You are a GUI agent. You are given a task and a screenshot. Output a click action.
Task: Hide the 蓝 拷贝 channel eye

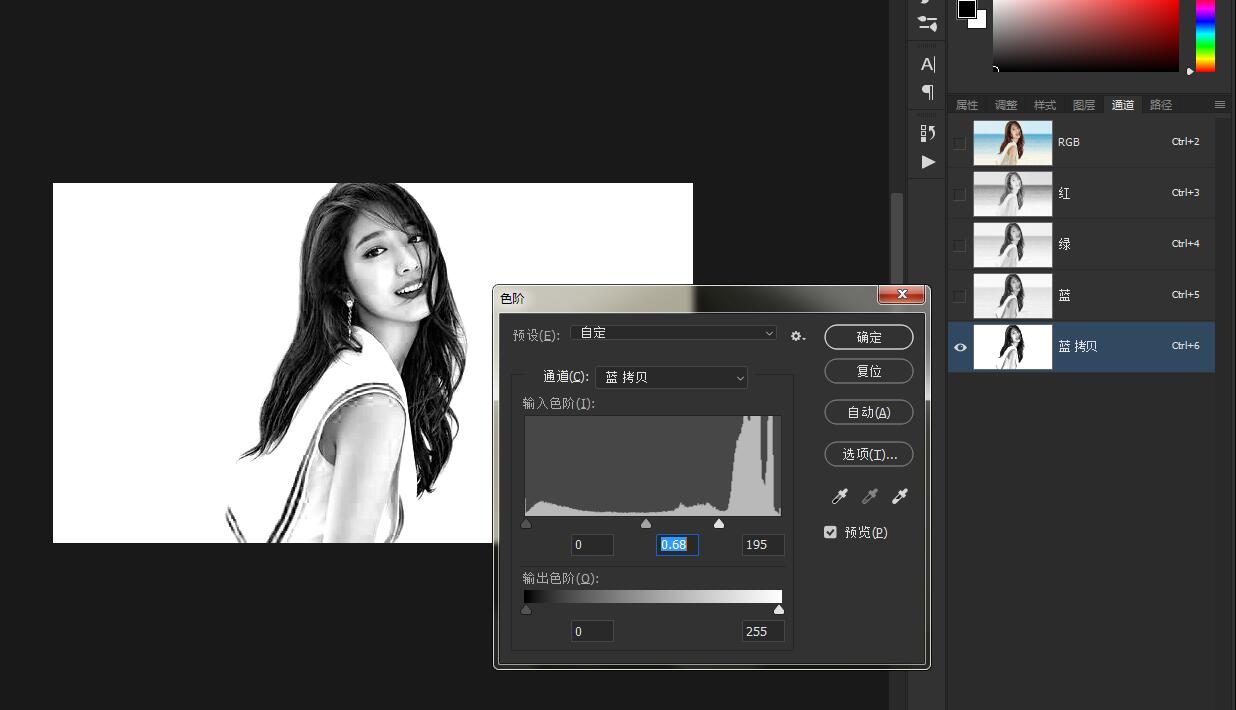(x=960, y=347)
